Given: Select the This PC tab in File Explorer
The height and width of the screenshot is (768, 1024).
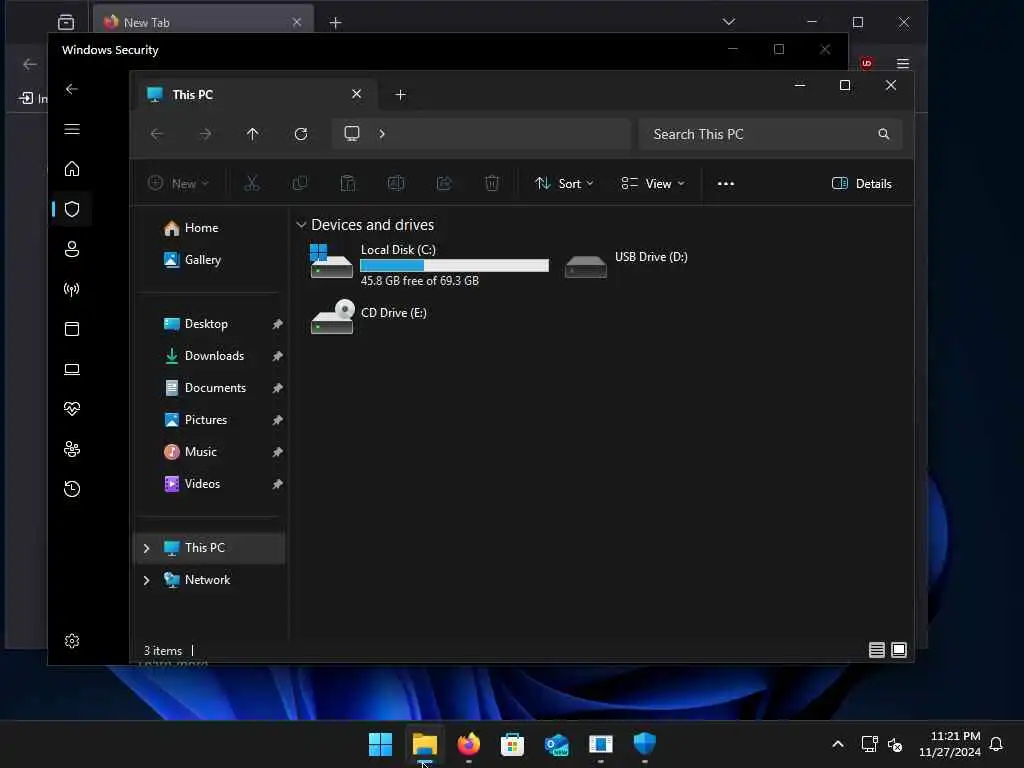Looking at the screenshot, I should (256, 95).
